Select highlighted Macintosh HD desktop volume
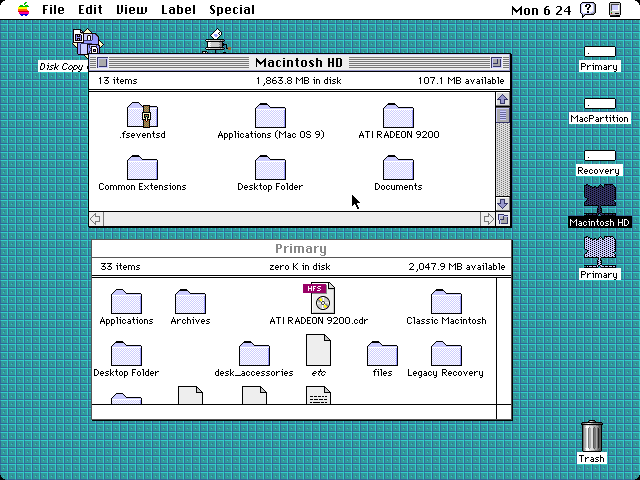The image size is (640, 480). pos(599,200)
